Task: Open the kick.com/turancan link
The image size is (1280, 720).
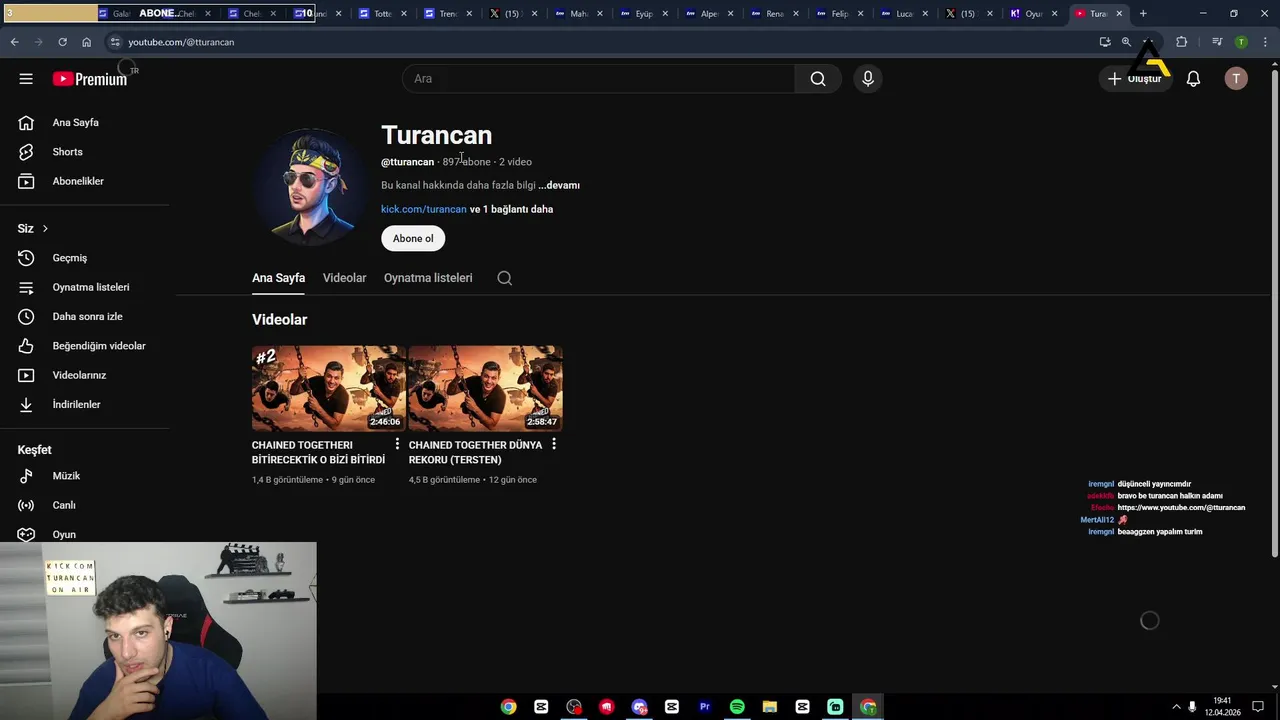Action: [424, 209]
